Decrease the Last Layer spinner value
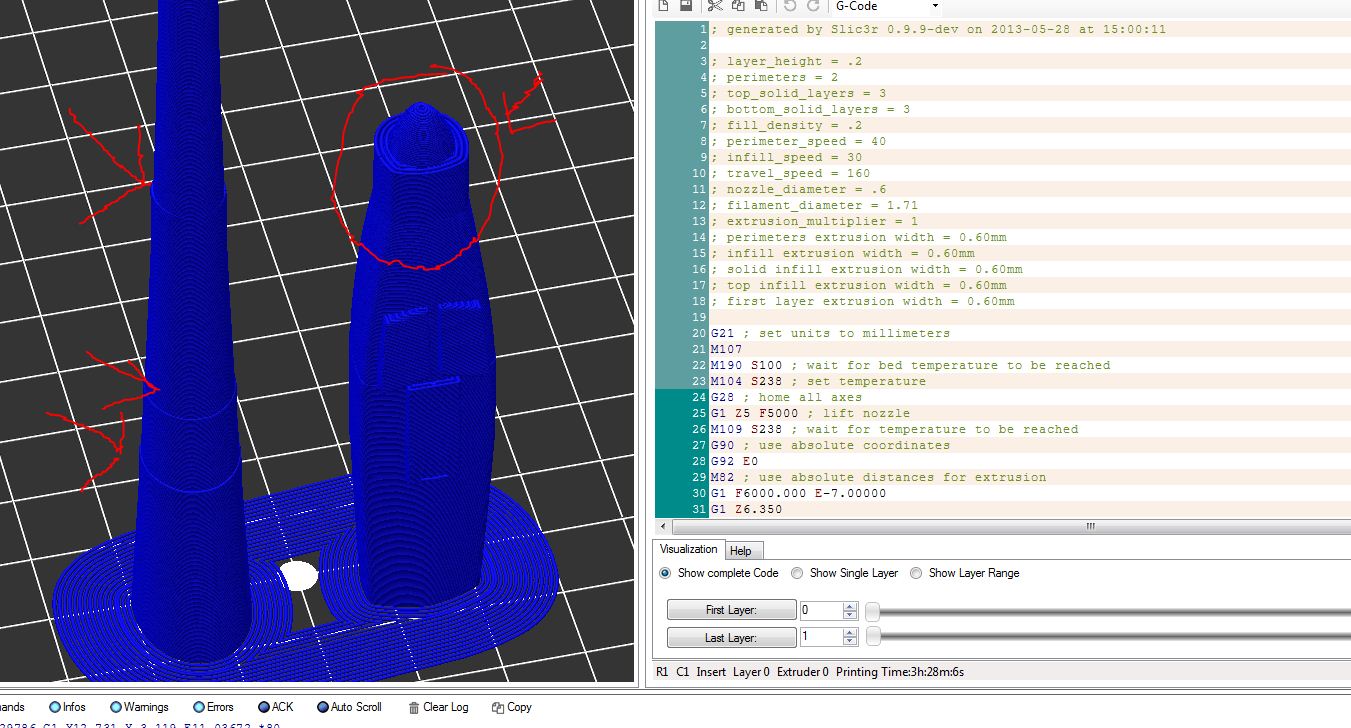This screenshot has width=1351, height=728. 850,642
